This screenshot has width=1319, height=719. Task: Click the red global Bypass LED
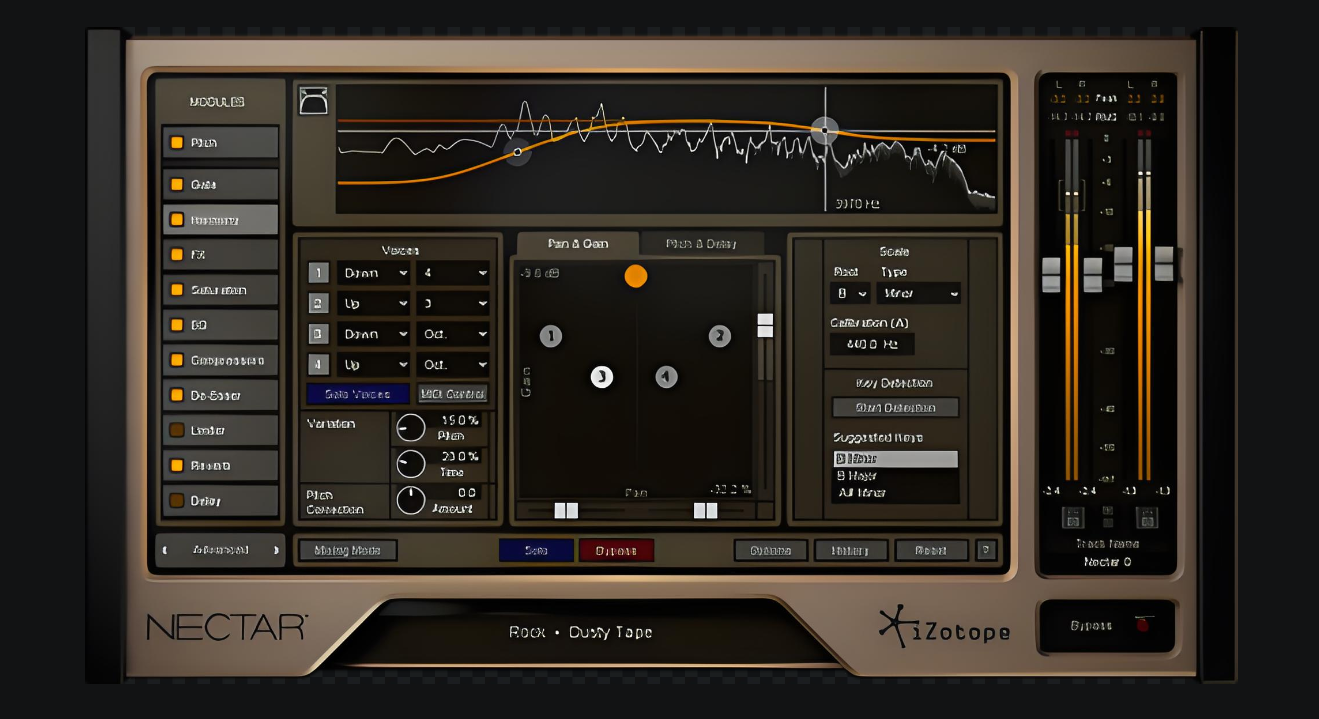[1141, 626]
